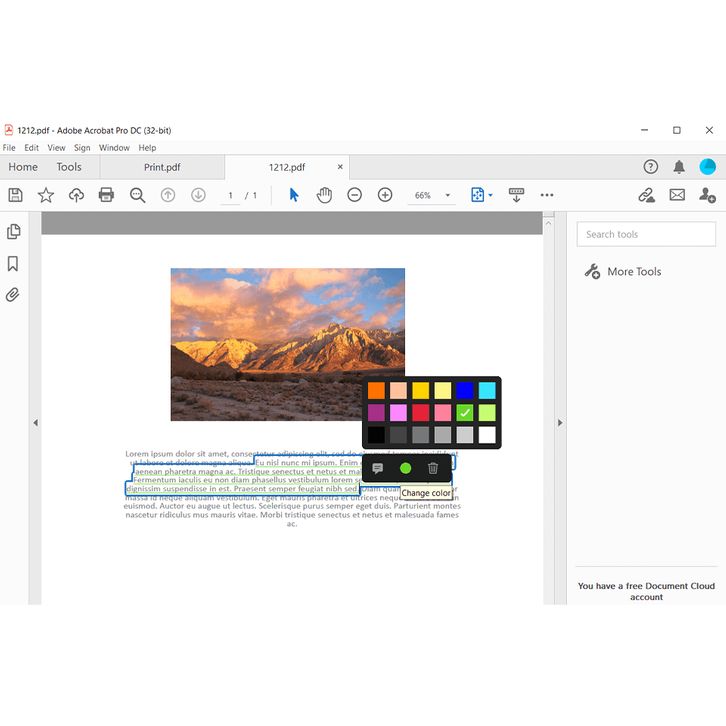Choose the selected green swatch with checkmark

(x=465, y=413)
